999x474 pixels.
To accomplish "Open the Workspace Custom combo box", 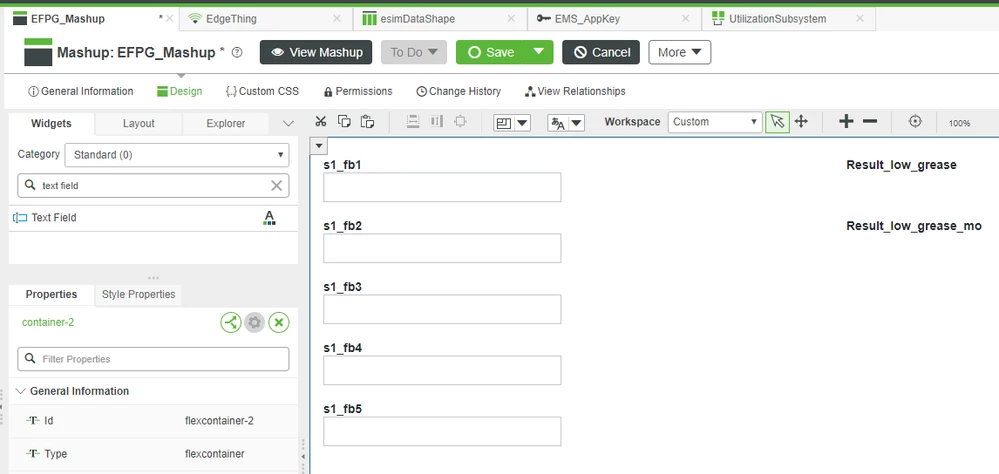I will pyautogui.click(x=715, y=122).
